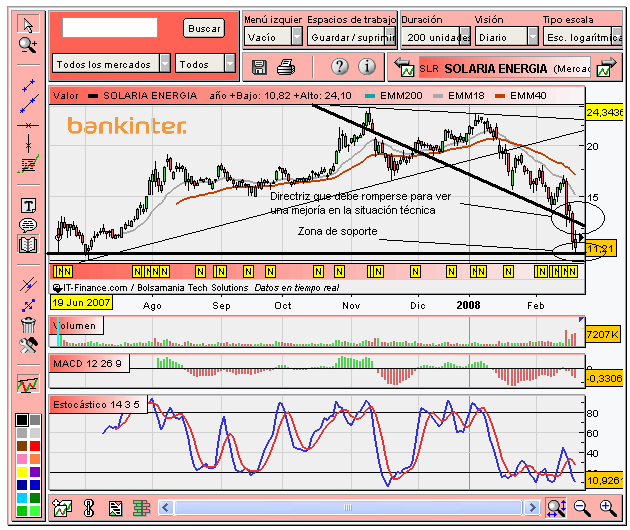Click the trash can delete tool
This screenshot has height=530, width=630.
28,325
